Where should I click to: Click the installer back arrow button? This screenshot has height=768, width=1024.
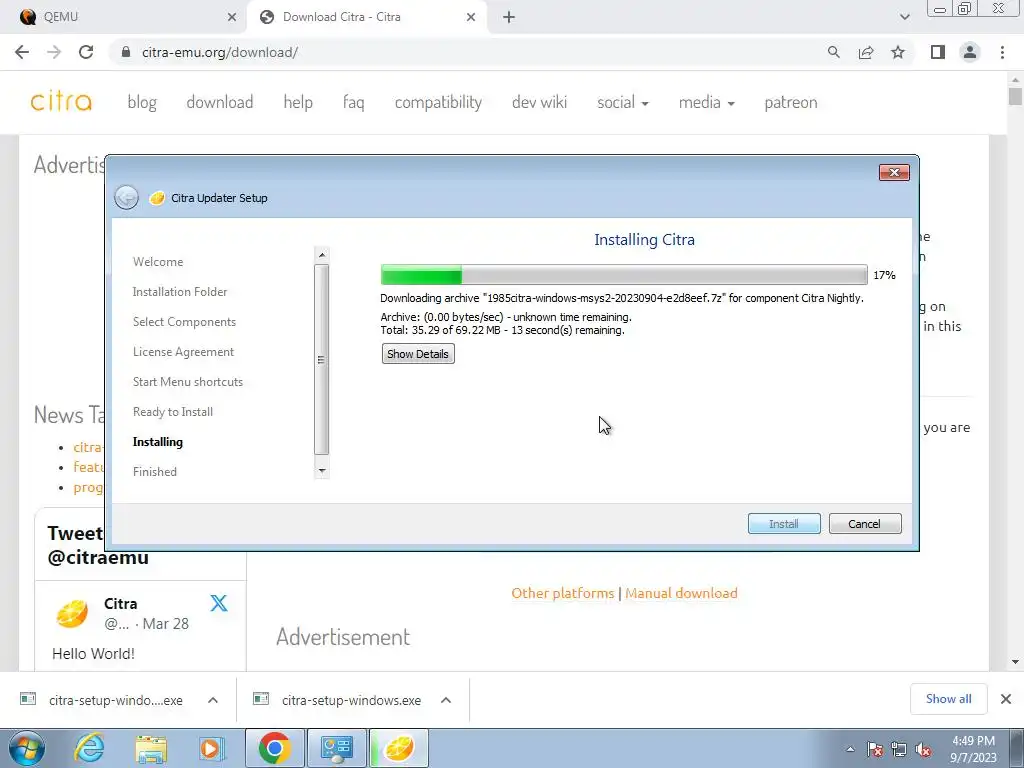click(126, 197)
